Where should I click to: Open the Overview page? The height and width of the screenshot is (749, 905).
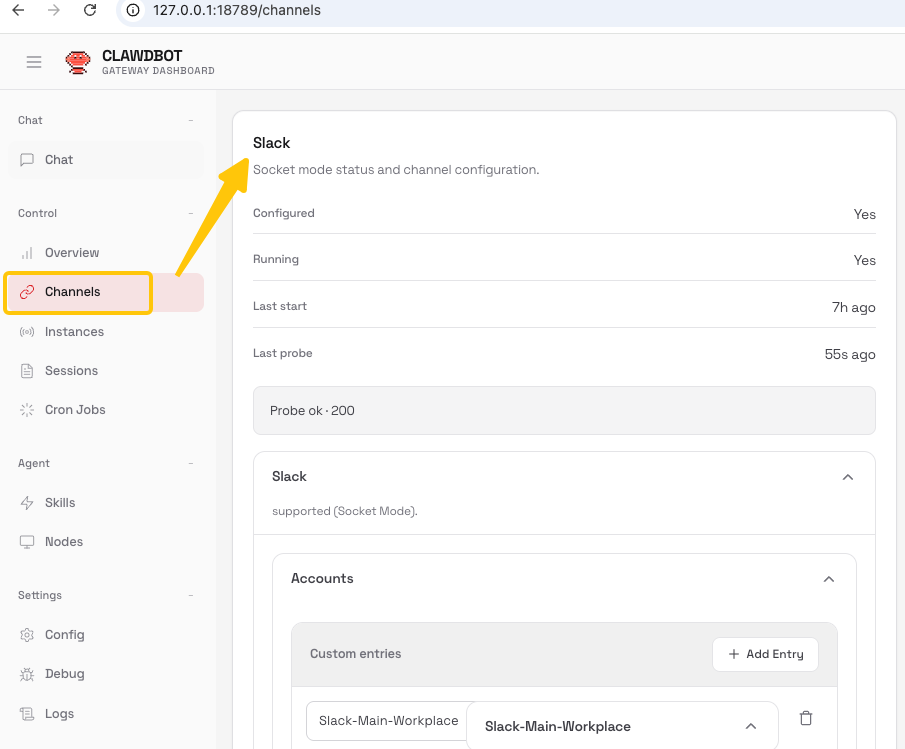pos(72,253)
